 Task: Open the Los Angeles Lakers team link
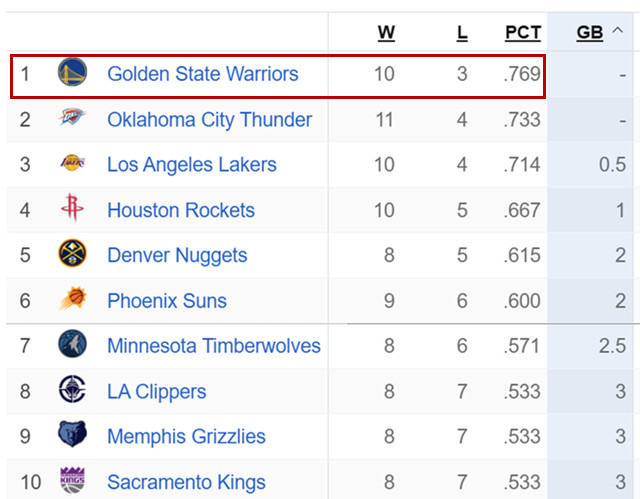point(192,165)
